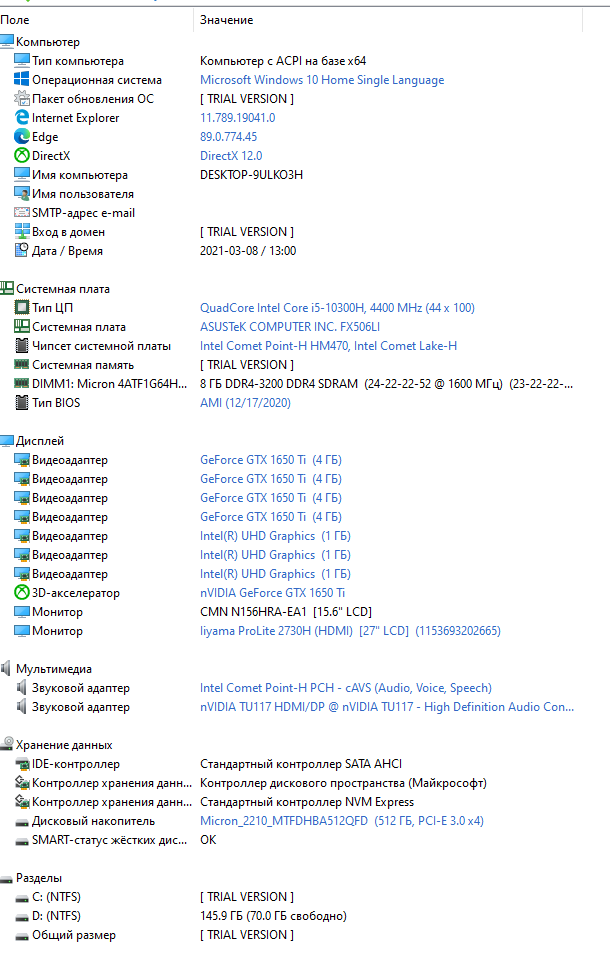This screenshot has height=957, width=610.
Task: Select the D: (NTFS) row label
Action: 56,915
